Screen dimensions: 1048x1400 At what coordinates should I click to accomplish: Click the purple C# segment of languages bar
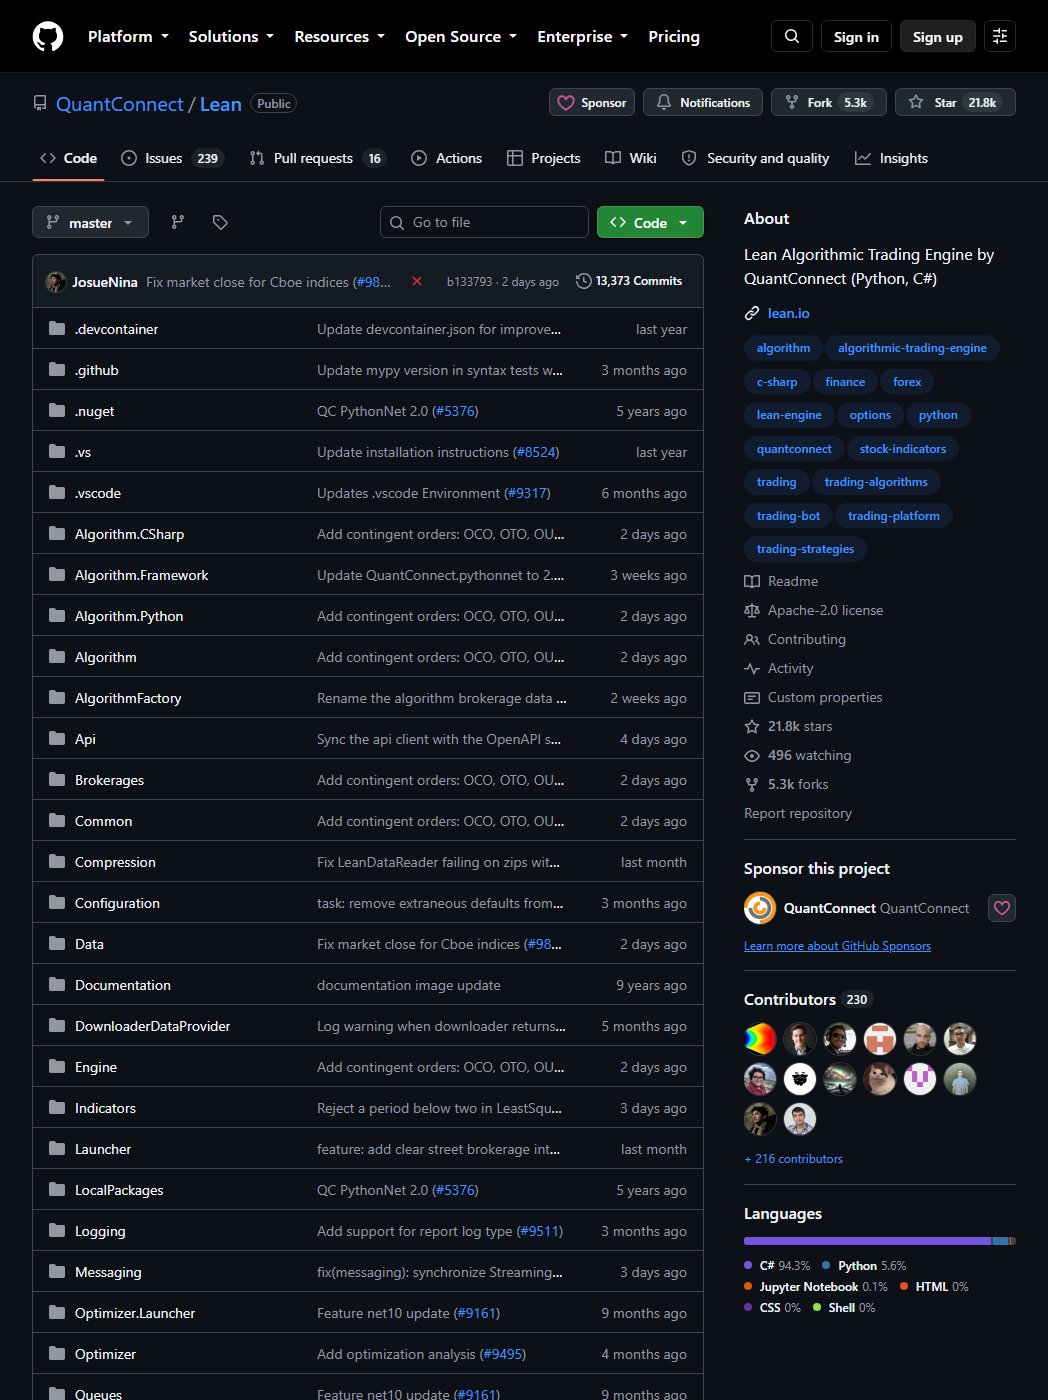coord(867,1241)
